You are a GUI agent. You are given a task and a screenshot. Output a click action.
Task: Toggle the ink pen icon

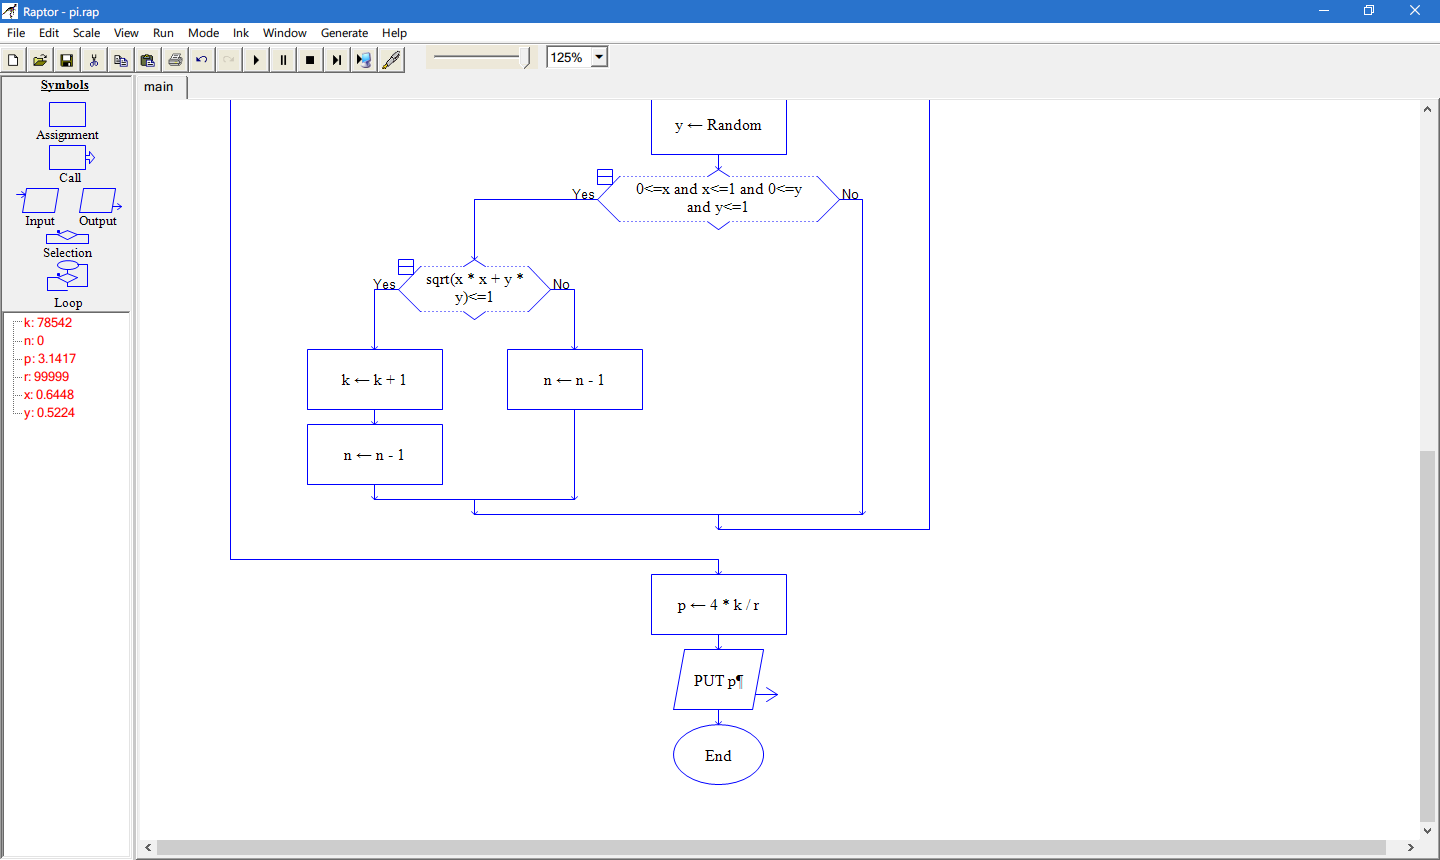coord(391,60)
